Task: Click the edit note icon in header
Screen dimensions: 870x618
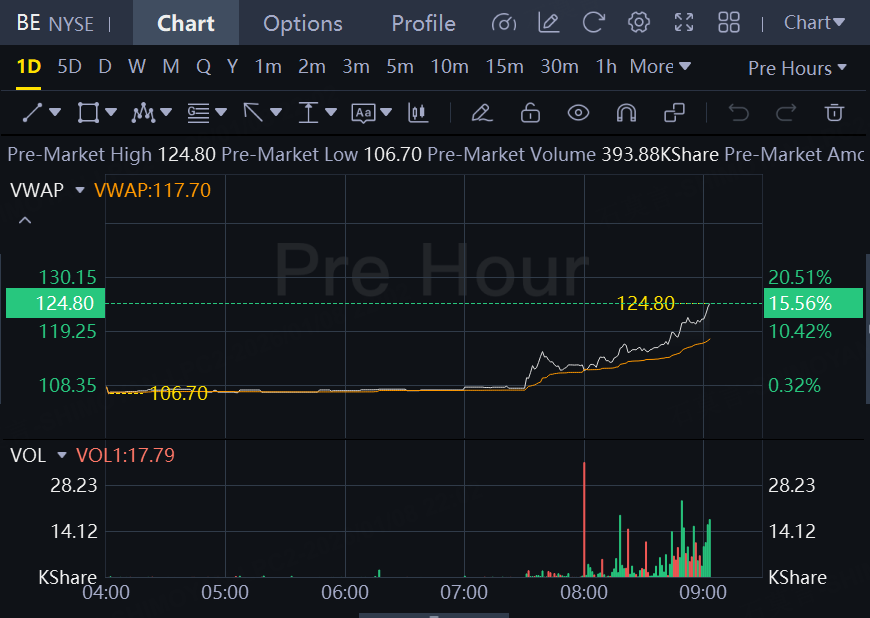Action: 548,23
